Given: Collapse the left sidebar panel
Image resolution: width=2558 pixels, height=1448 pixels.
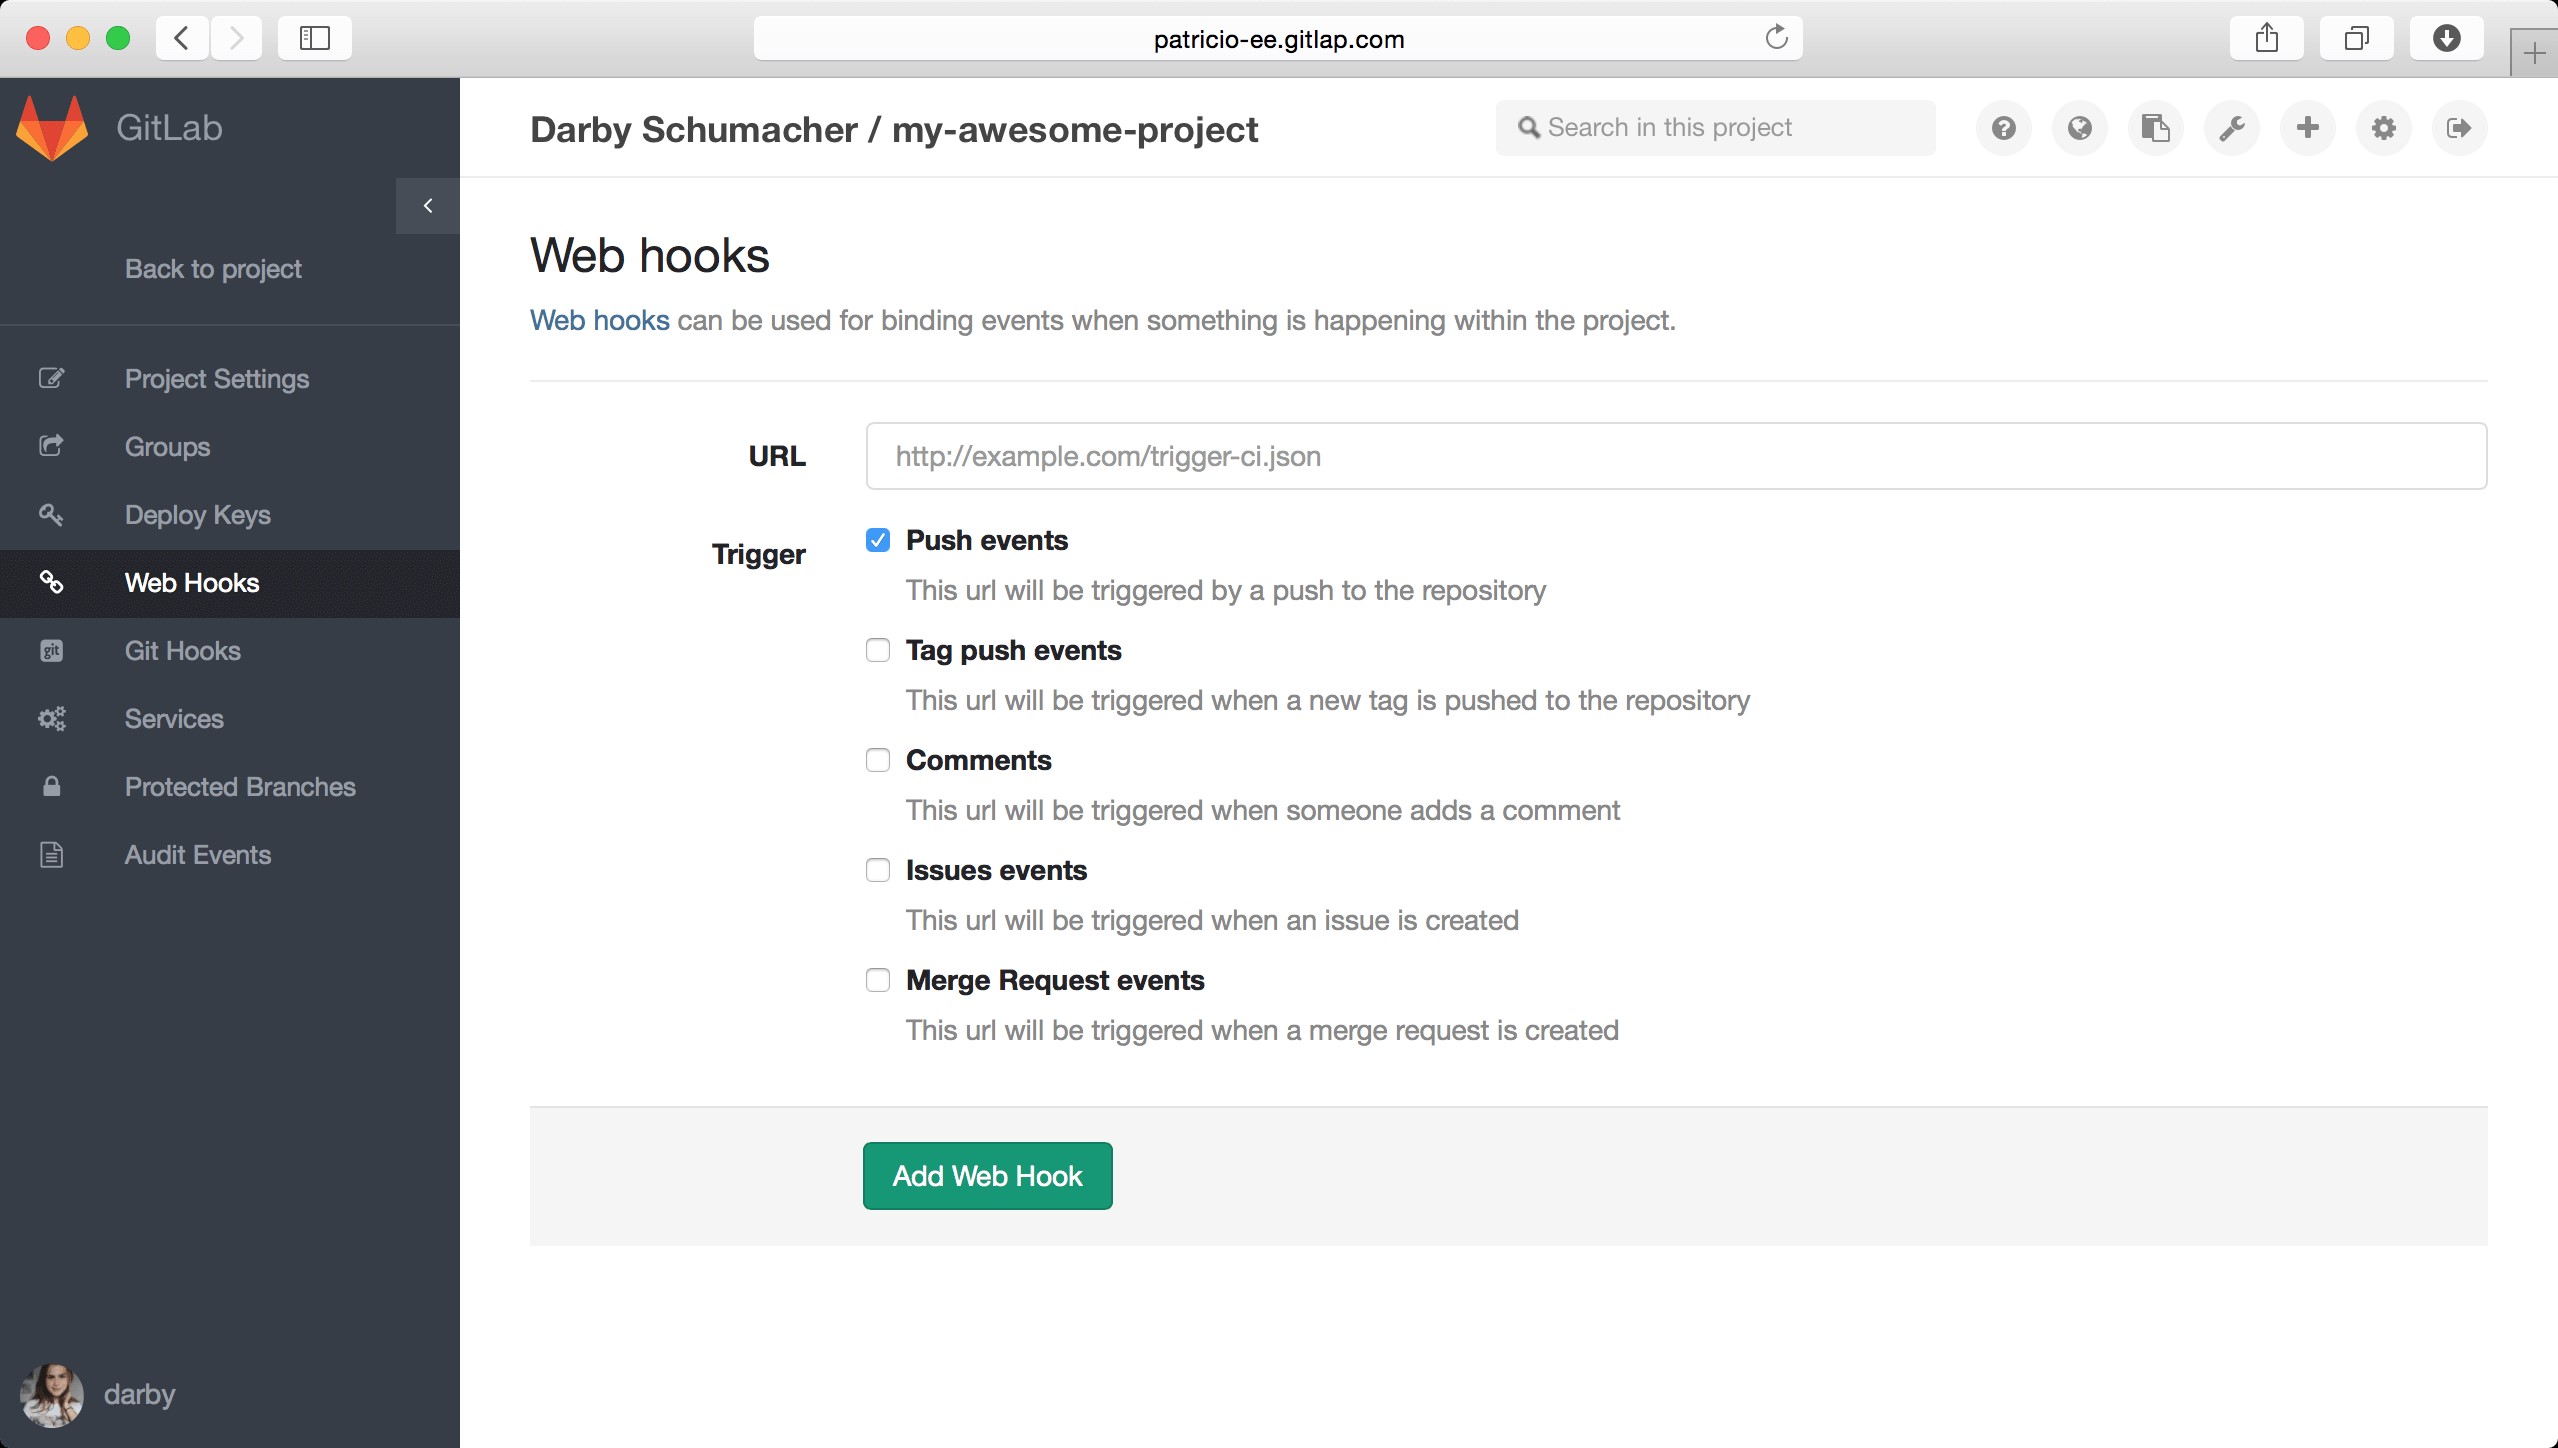Looking at the screenshot, I should (x=427, y=206).
